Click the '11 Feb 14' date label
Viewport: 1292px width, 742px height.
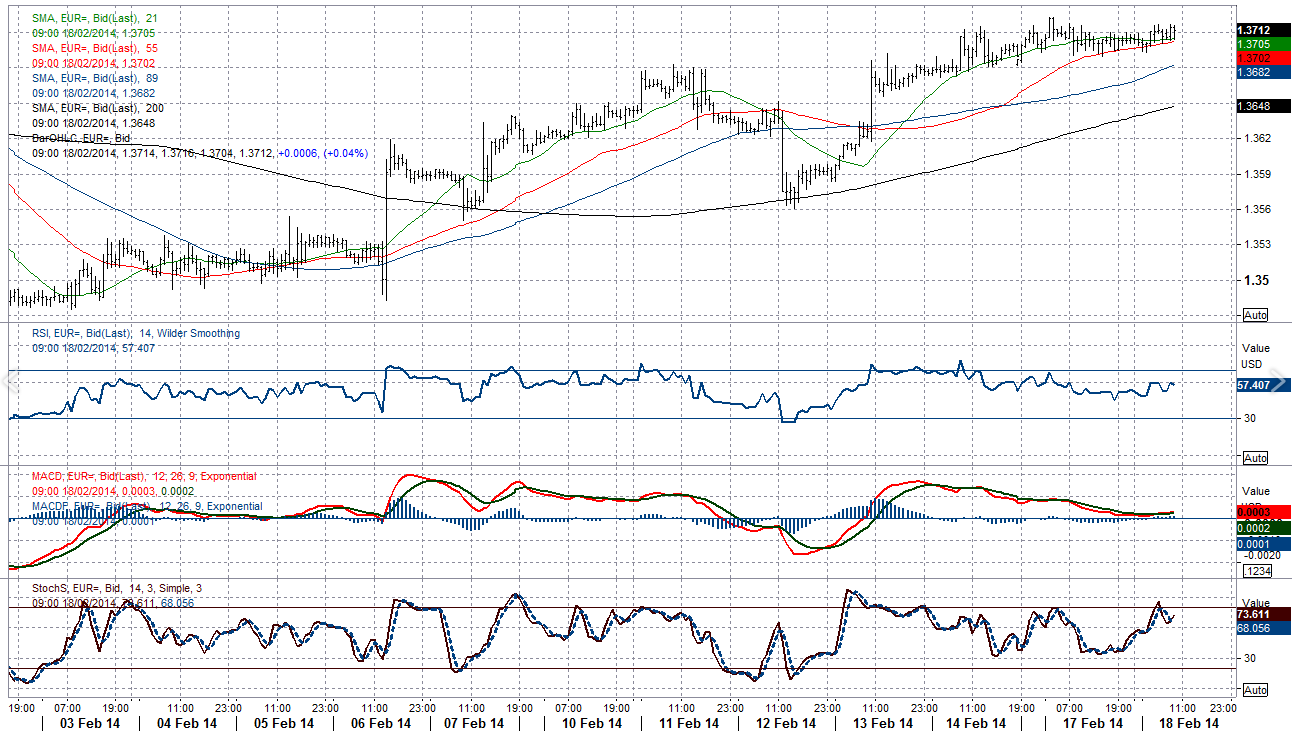[x=689, y=723]
